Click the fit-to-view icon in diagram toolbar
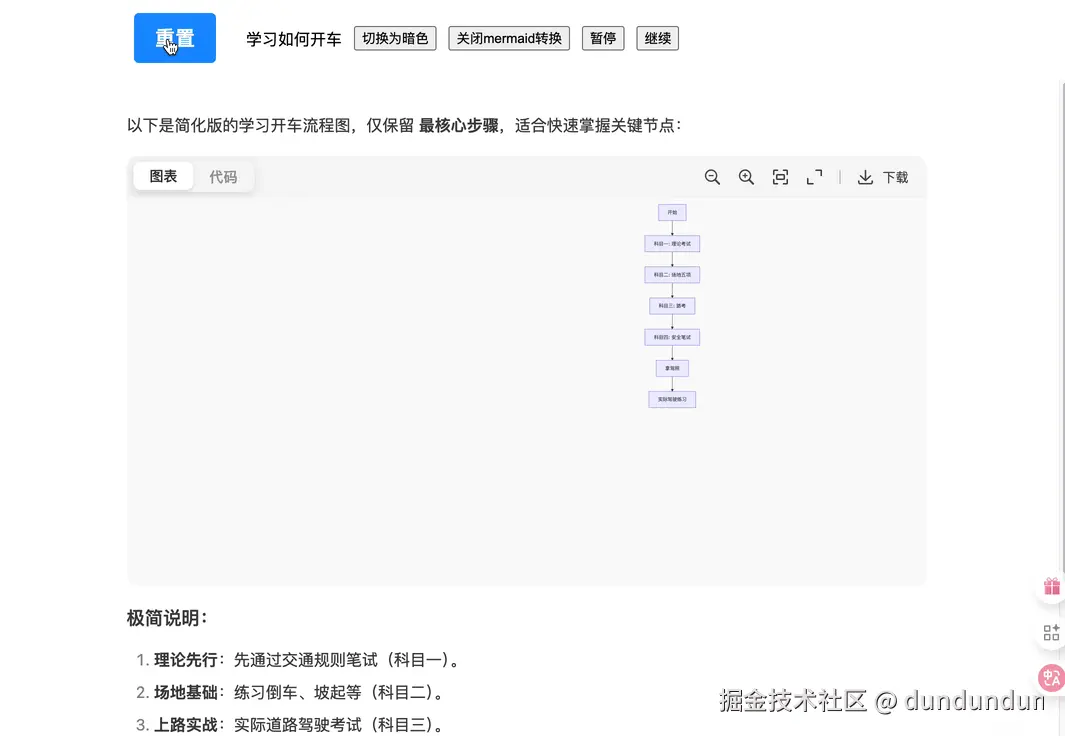 coord(780,177)
